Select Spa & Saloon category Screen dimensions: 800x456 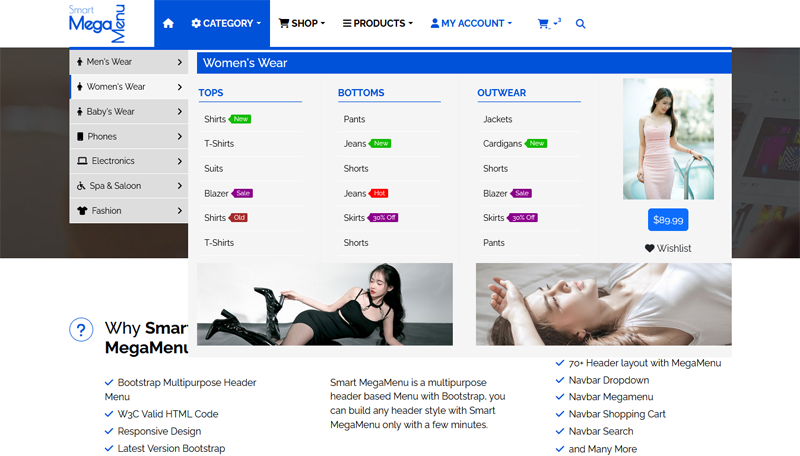coord(129,186)
